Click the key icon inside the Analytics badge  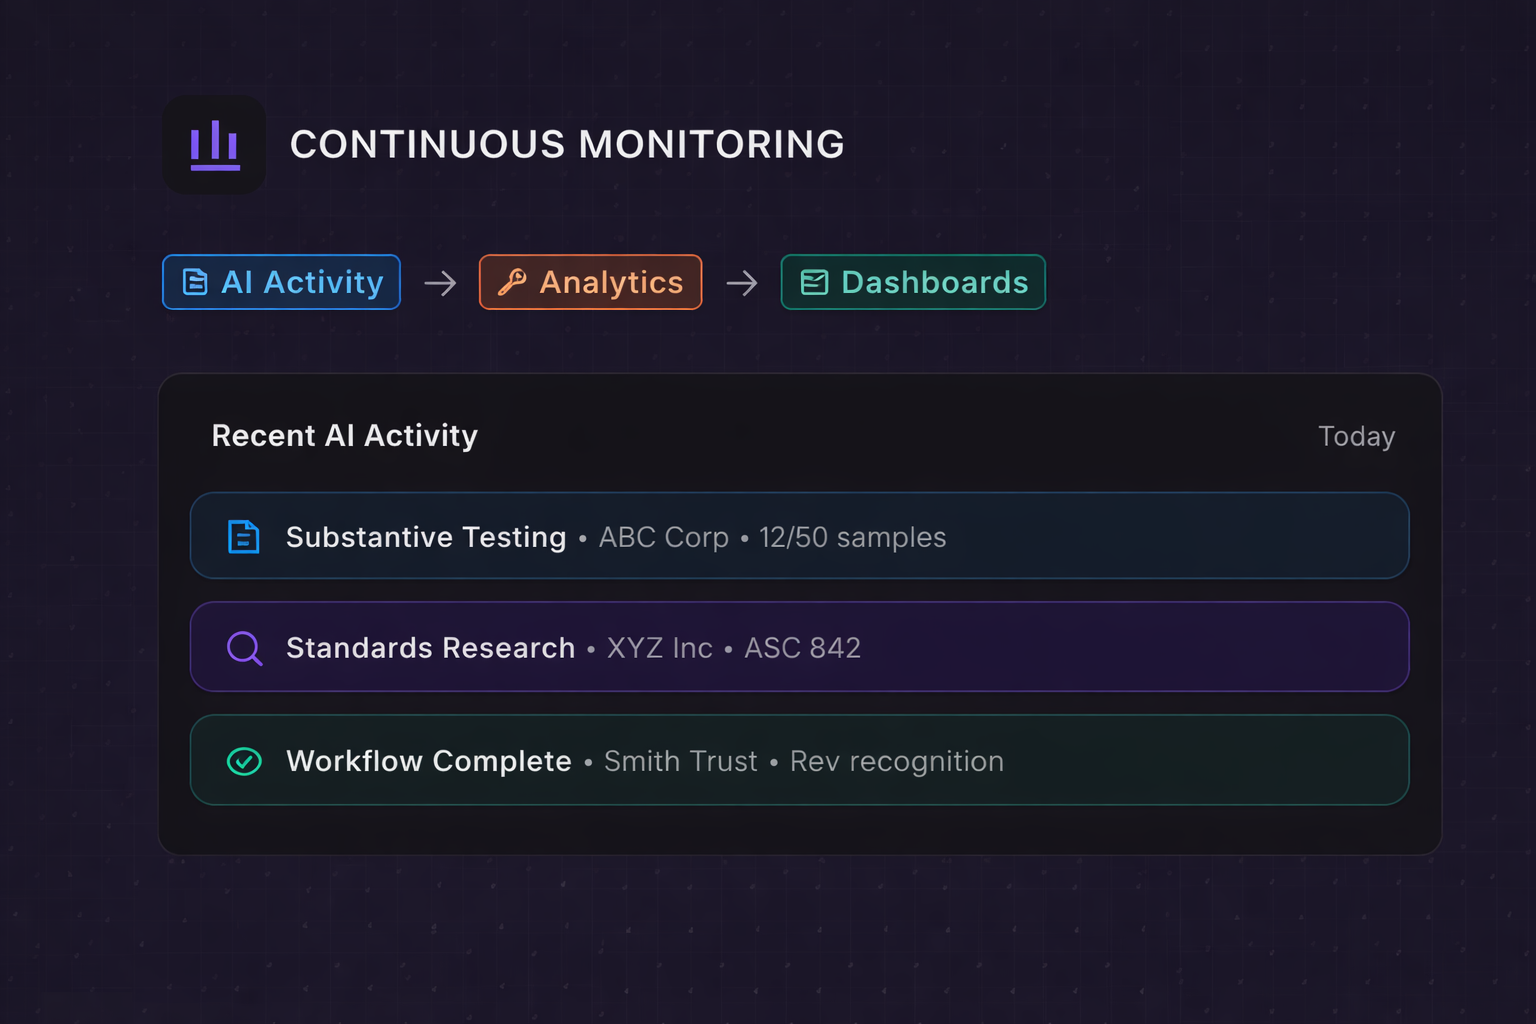click(510, 282)
